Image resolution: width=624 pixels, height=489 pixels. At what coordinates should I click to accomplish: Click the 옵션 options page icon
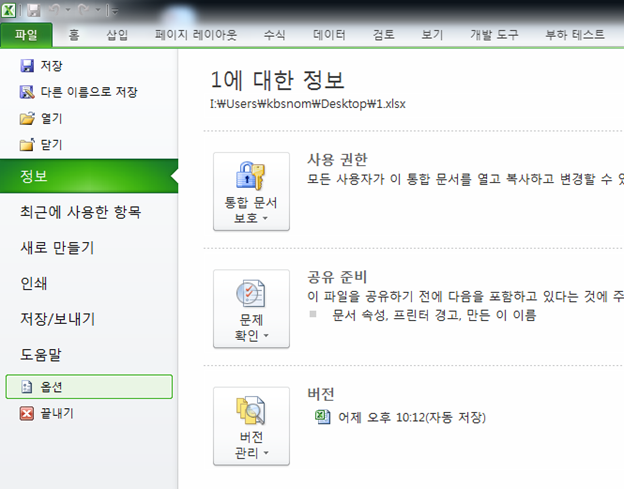coord(27,387)
